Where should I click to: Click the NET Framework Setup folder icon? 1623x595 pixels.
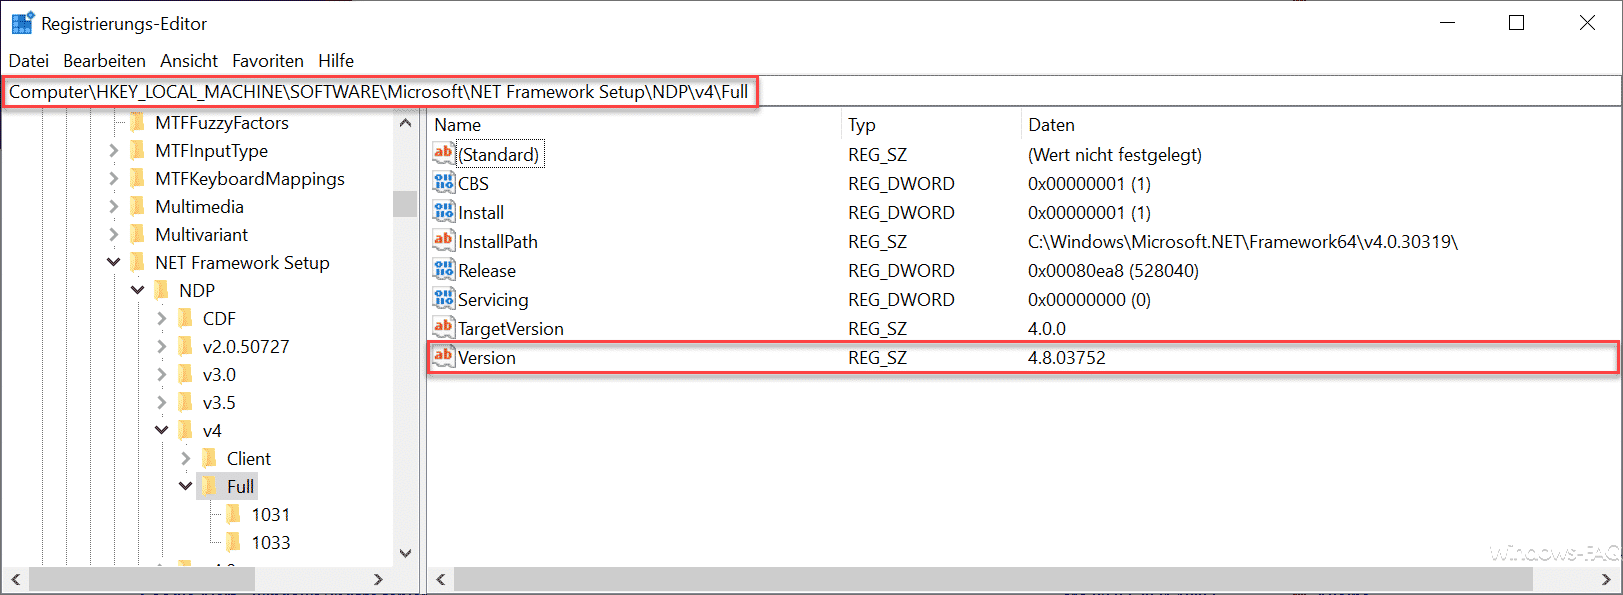(138, 263)
